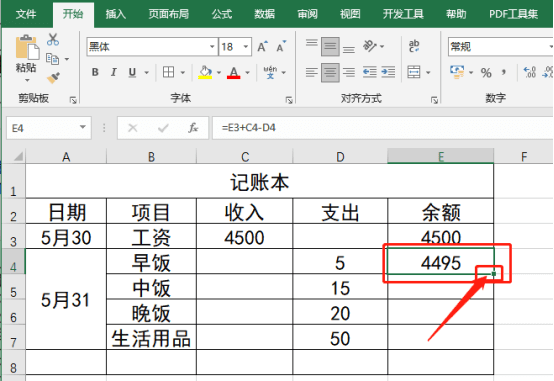Align text right
The height and width of the screenshot is (381, 554).
point(349,72)
